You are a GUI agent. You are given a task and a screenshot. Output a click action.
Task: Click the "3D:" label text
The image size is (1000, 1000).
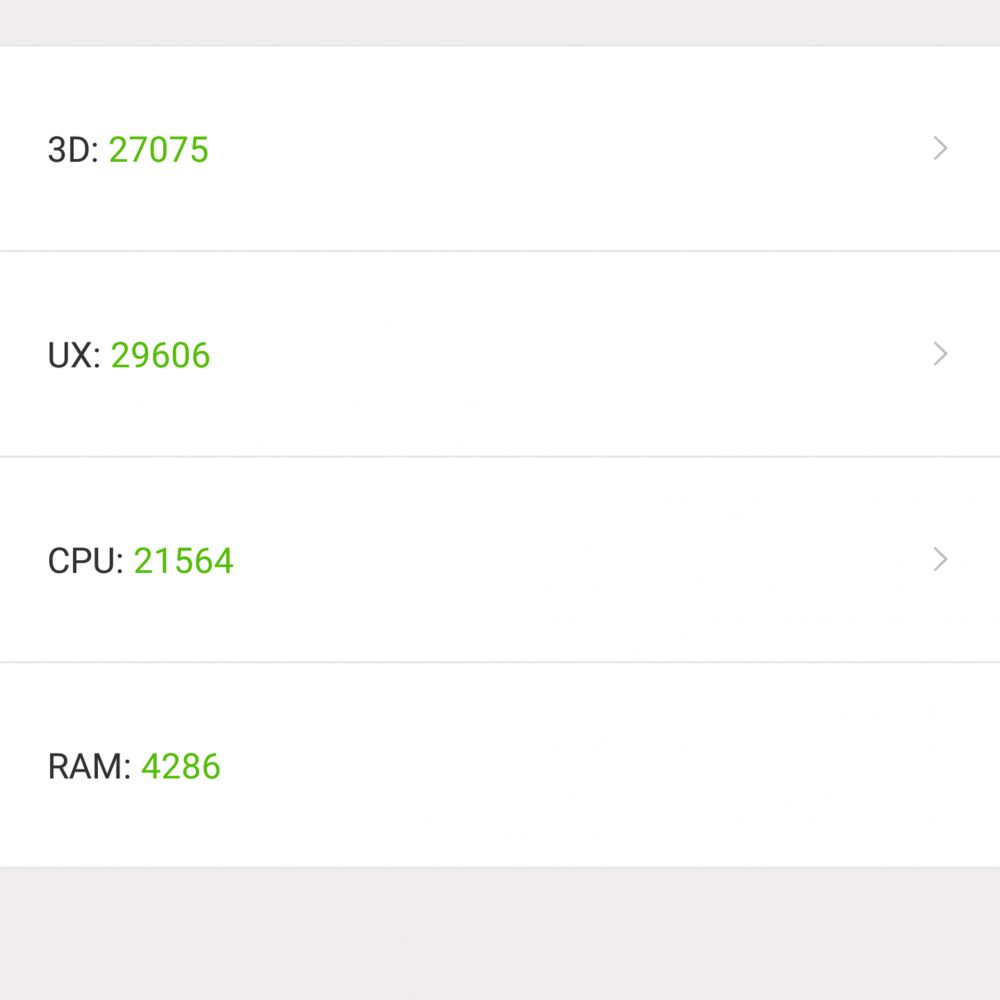click(73, 150)
